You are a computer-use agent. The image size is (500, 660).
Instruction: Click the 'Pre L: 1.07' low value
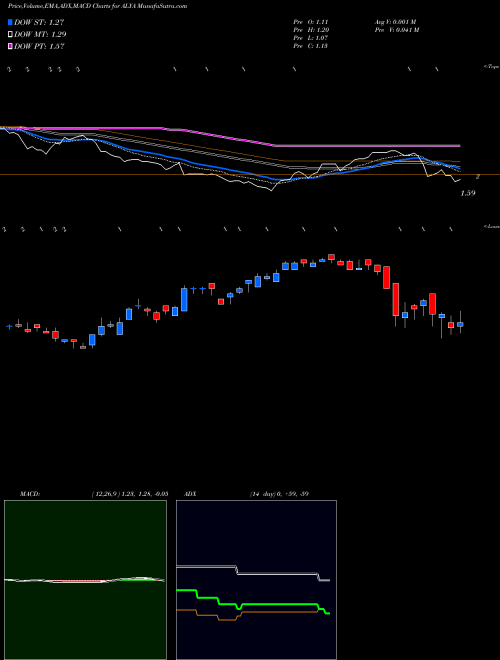click(311, 38)
